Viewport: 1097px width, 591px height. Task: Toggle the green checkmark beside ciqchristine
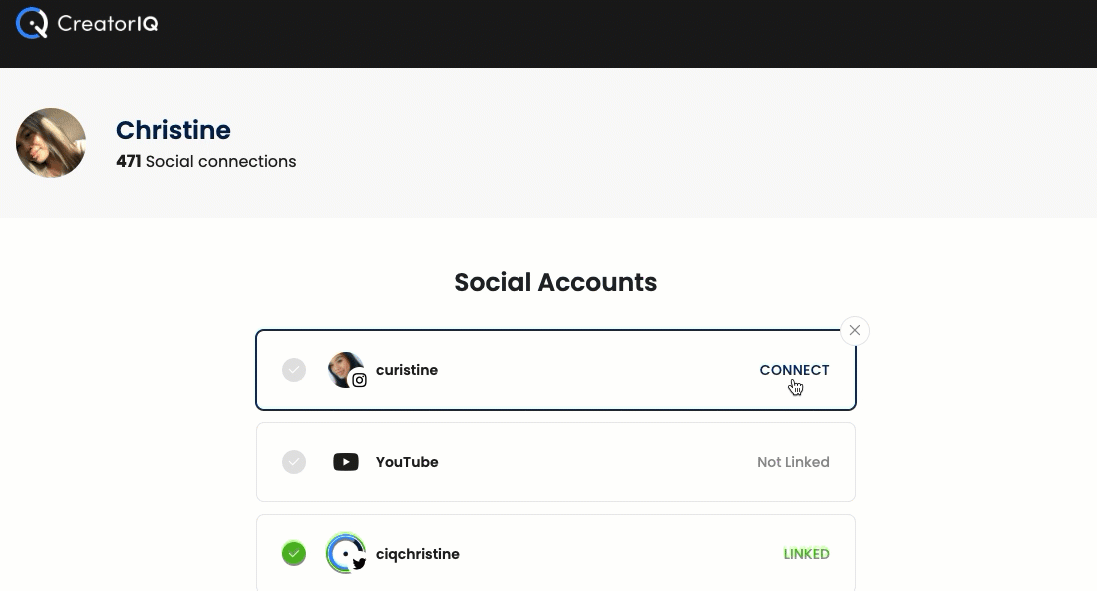click(x=294, y=554)
